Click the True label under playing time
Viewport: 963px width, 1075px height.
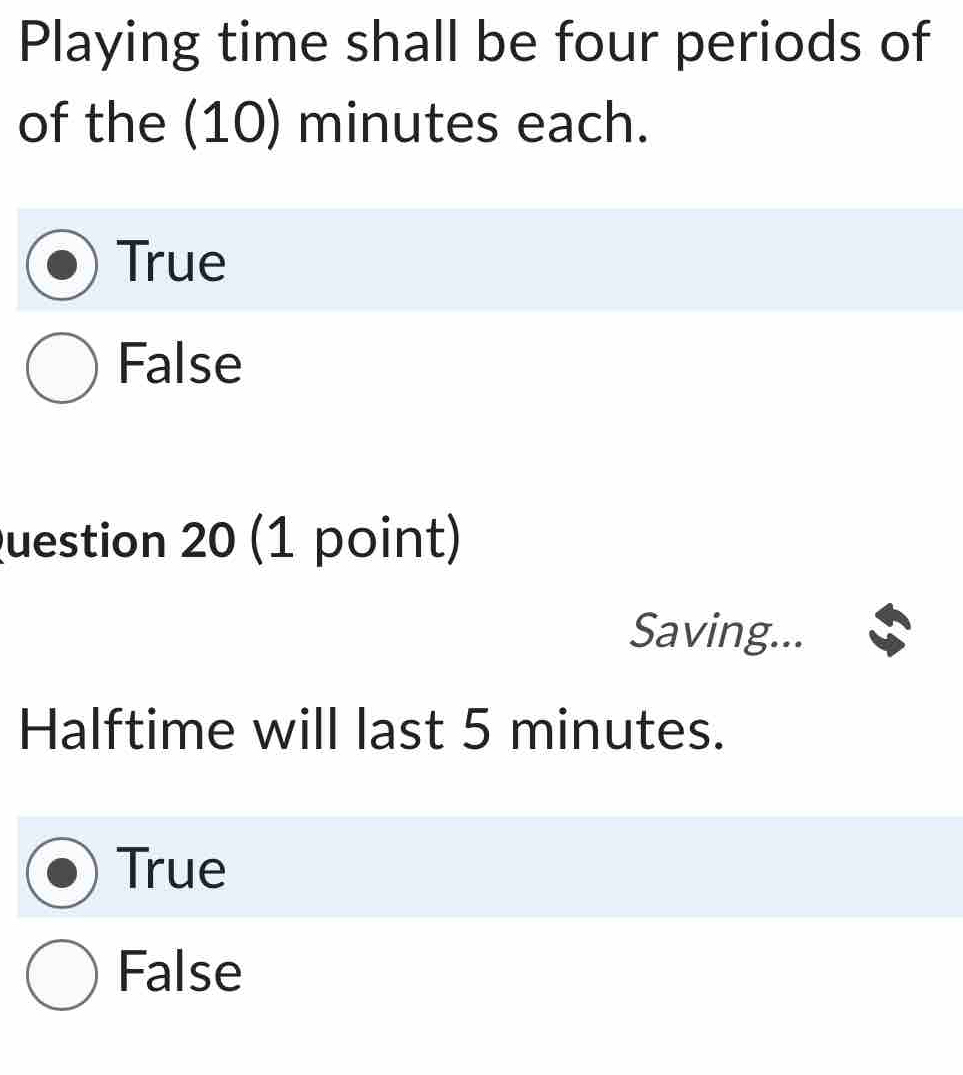(172, 262)
